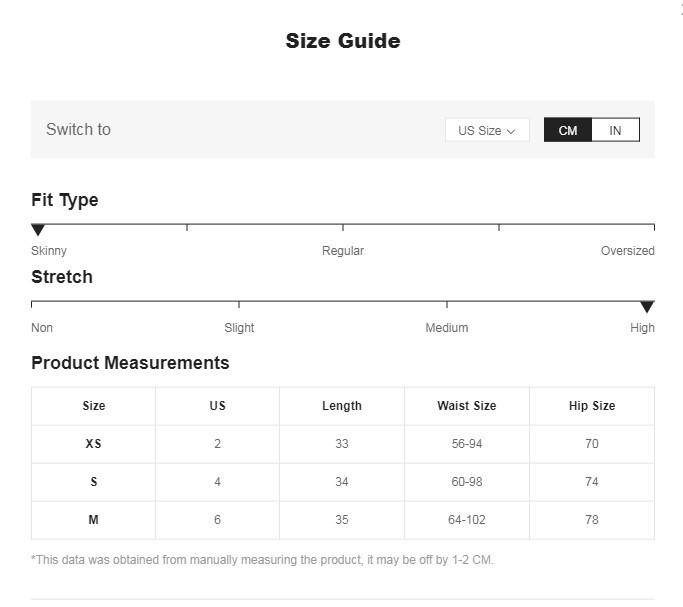
Task: Click the Regular label on Fit Type scale
Action: tap(343, 251)
